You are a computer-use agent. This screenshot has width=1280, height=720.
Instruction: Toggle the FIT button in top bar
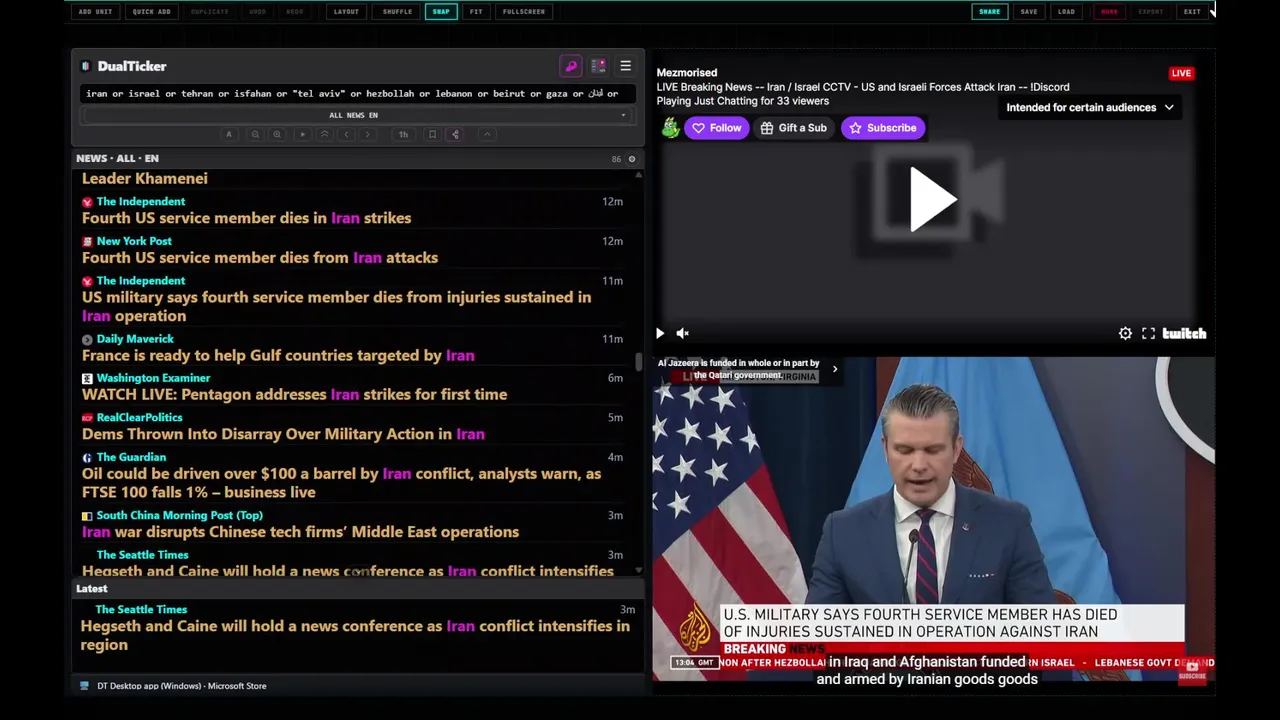pos(476,12)
